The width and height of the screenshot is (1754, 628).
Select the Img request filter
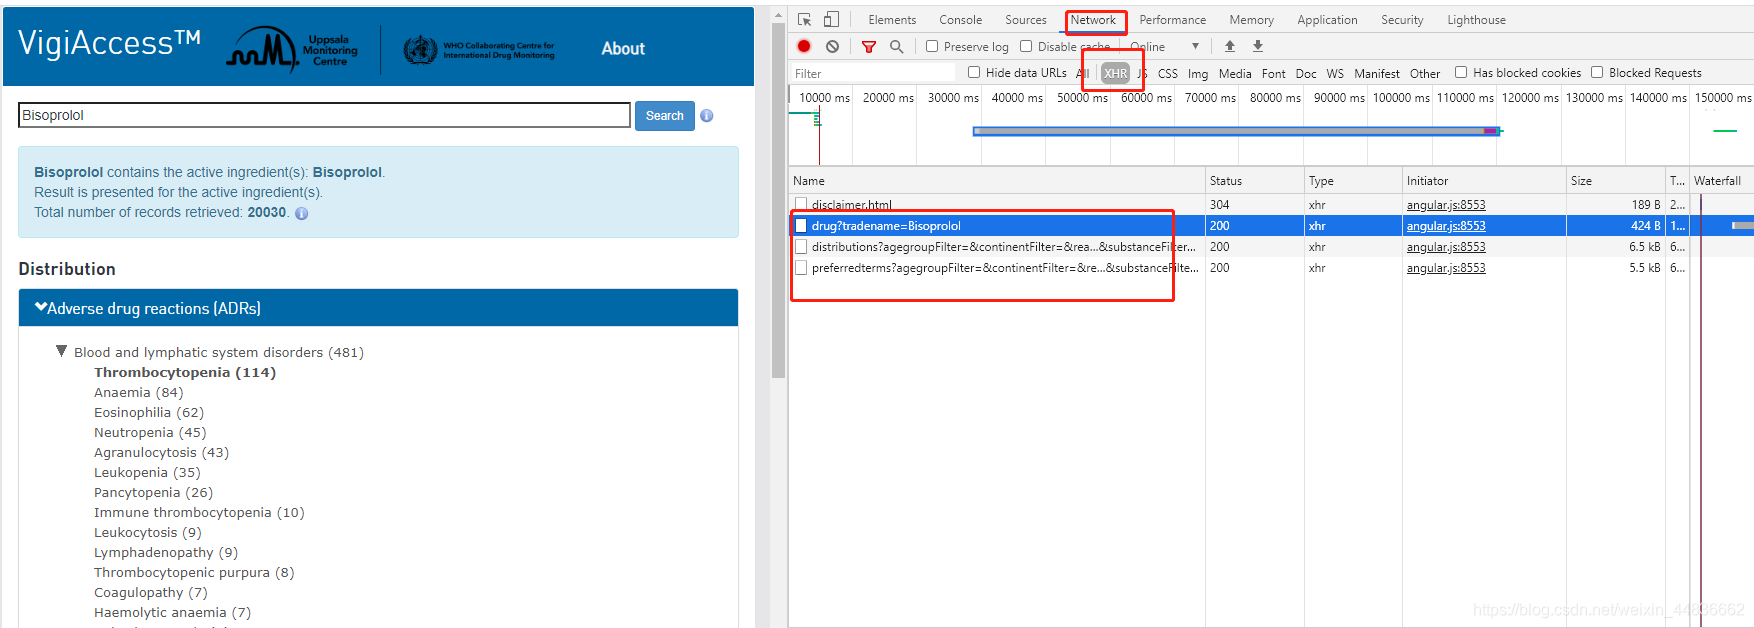point(1198,73)
